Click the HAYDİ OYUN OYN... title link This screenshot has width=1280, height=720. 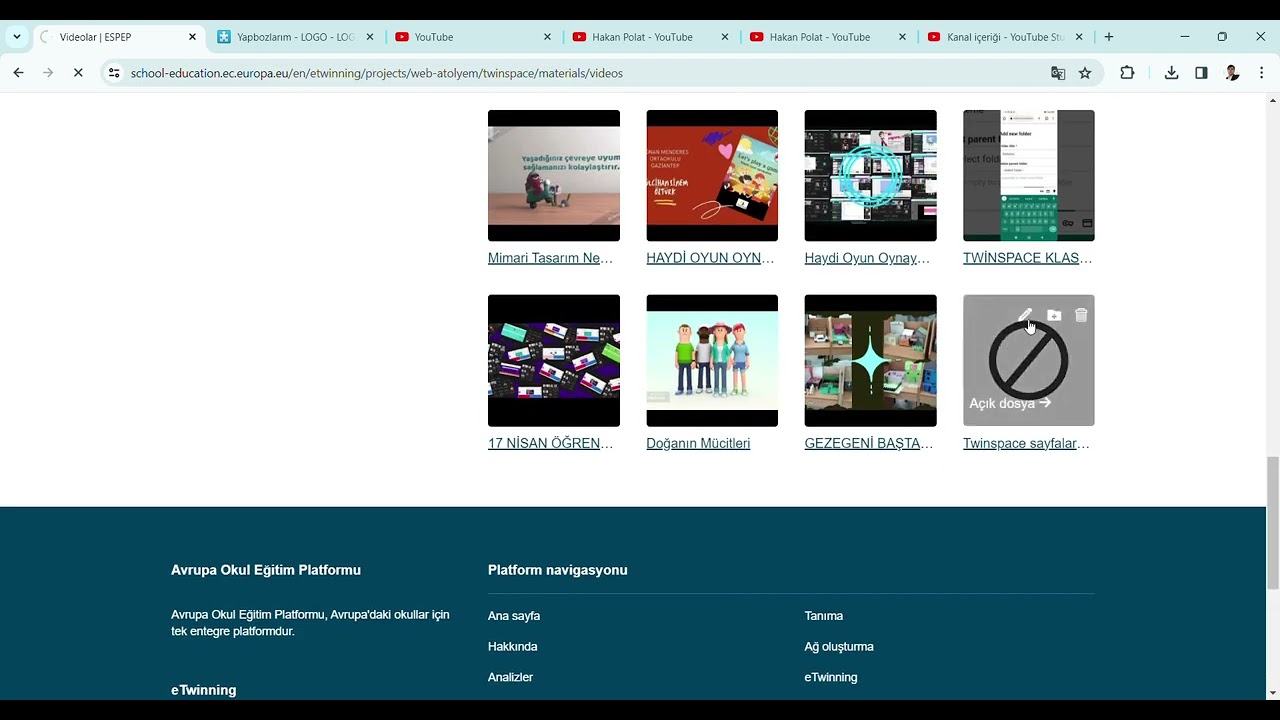pyautogui.click(x=710, y=258)
